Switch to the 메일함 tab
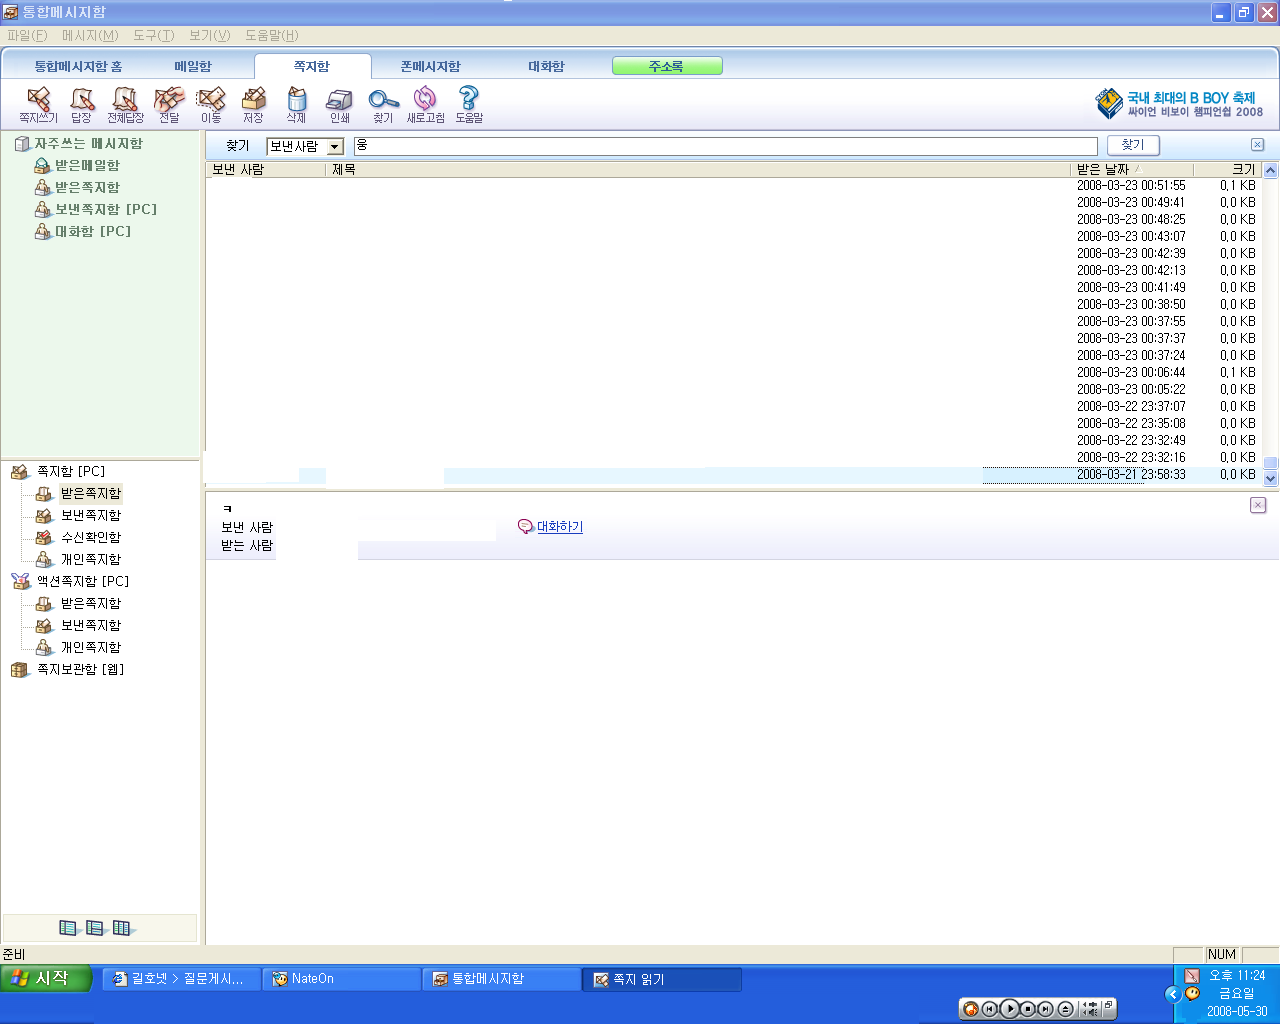This screenshot has height=1024, width=1280. (x=193, y=67)
